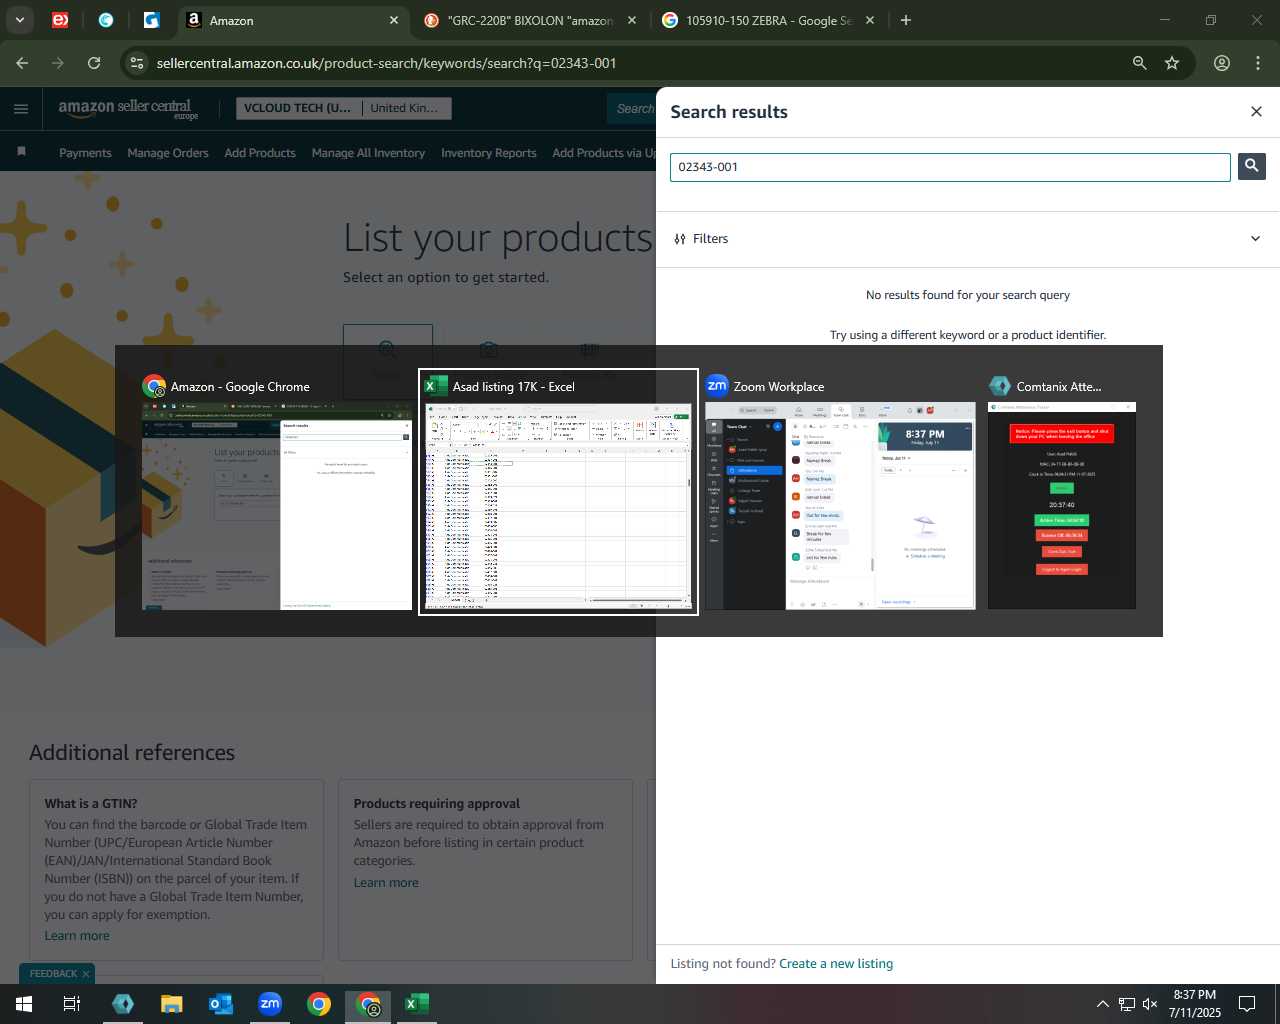This screenshot has height=1024, width=1280.
Task: Click the bookmark flag icon in nav bar
Action: [21, 152]
